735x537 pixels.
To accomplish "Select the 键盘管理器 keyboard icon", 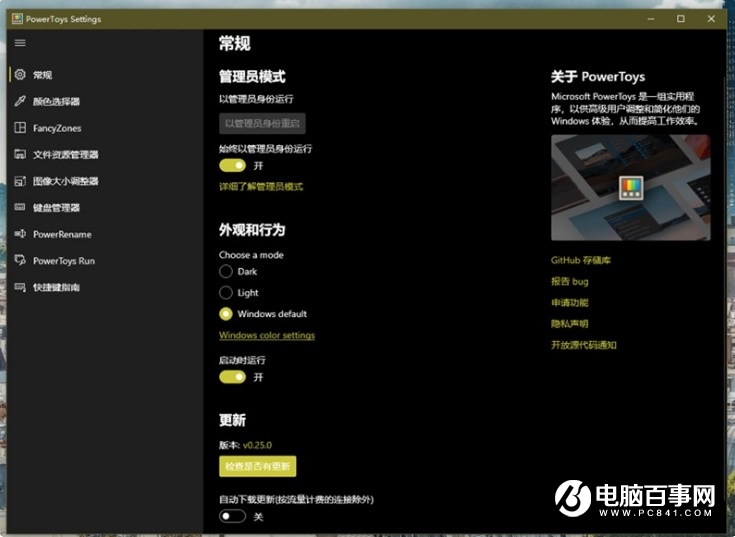I will pyautogui.click(x=20, y=208).
